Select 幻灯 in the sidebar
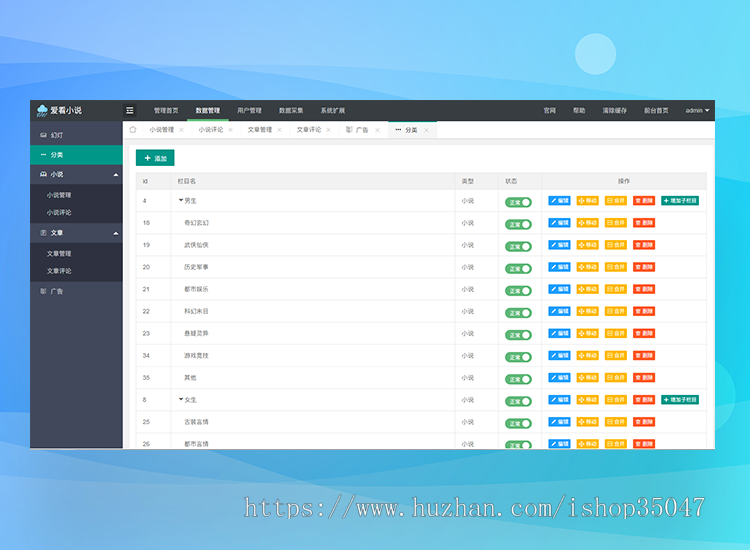This screenshot has width=750, height=550. click(77, 135)
